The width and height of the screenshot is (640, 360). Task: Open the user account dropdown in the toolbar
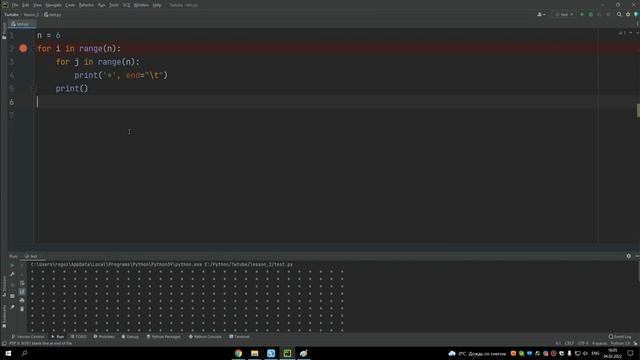pos(541,15)
